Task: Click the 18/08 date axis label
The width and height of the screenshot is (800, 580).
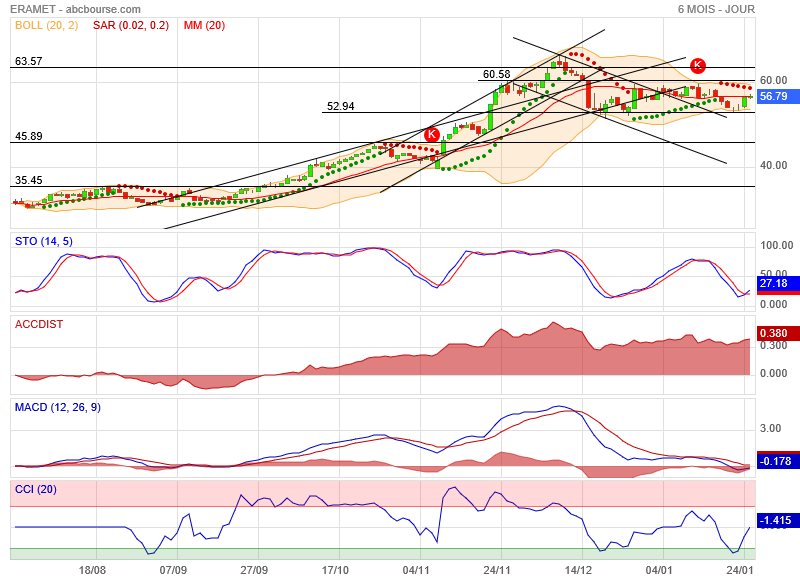Action: point(92,570)
